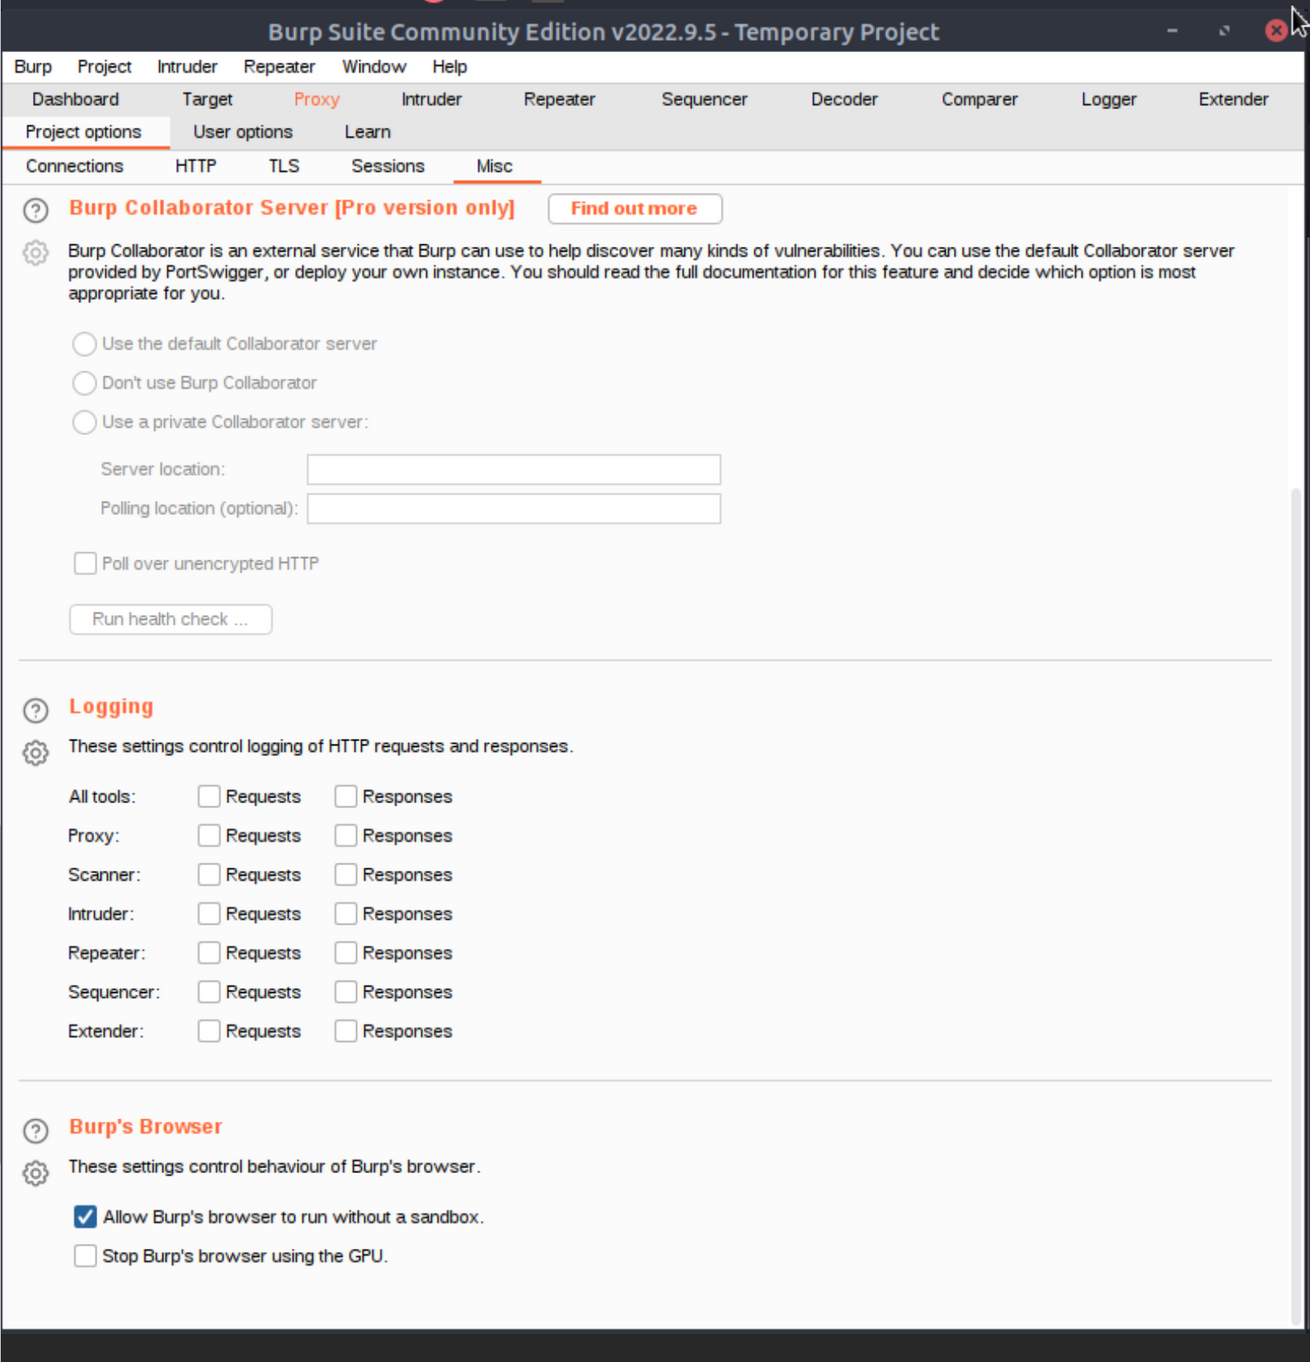1310x1362 pixels.
Task: Open gear options for Collaborator Server section
Action: coord(35,253)
